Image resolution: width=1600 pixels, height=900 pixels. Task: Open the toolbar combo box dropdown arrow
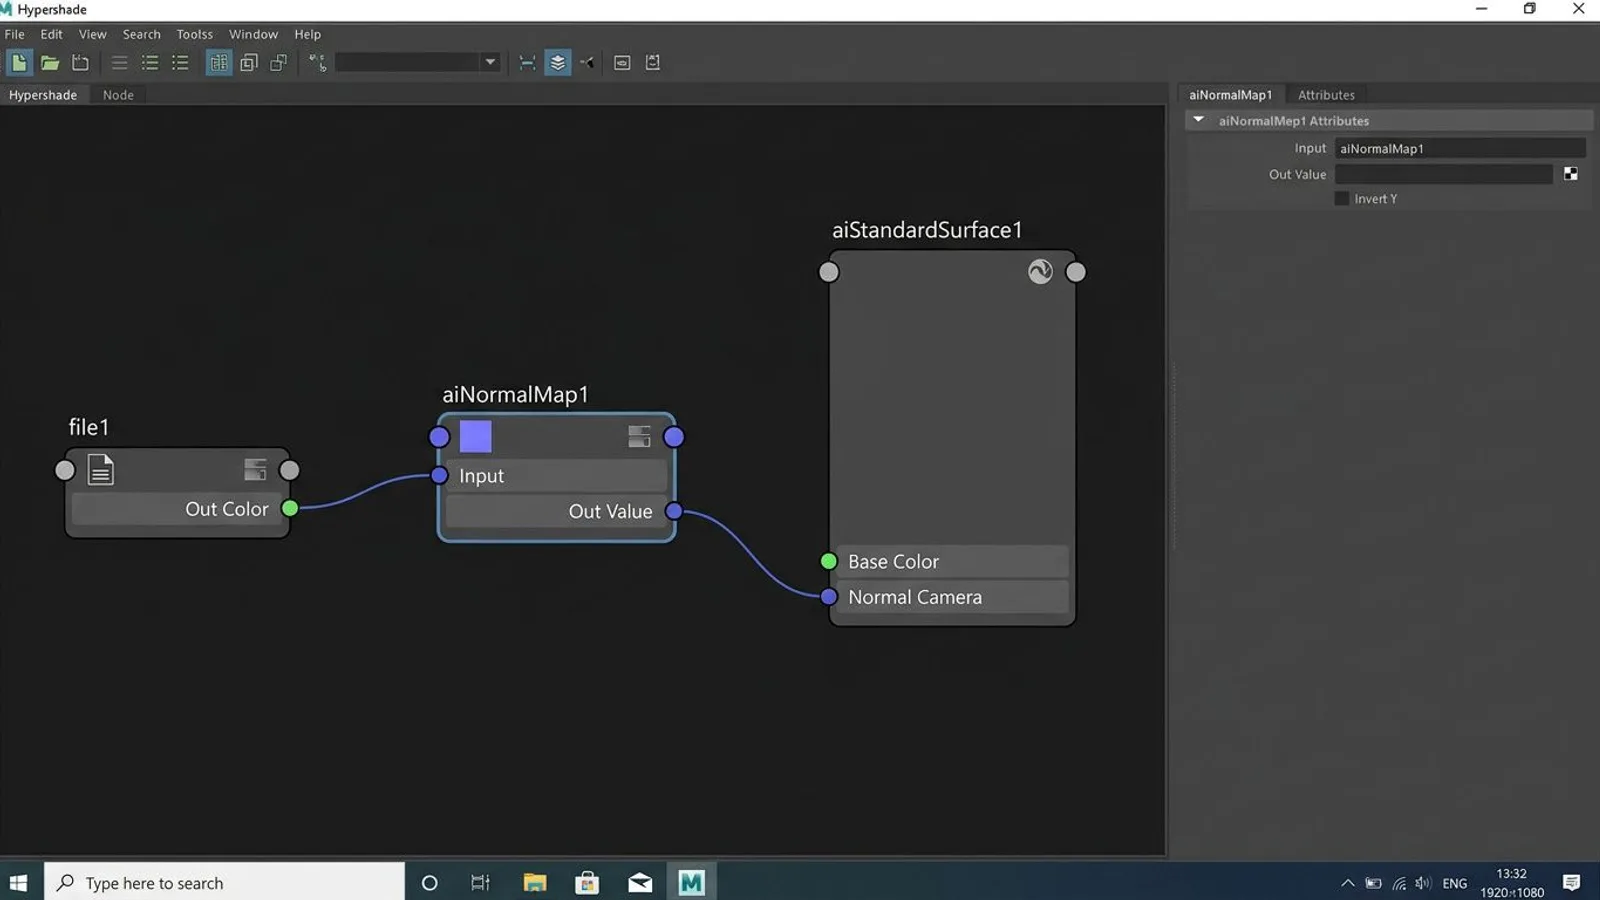point(490,62)
